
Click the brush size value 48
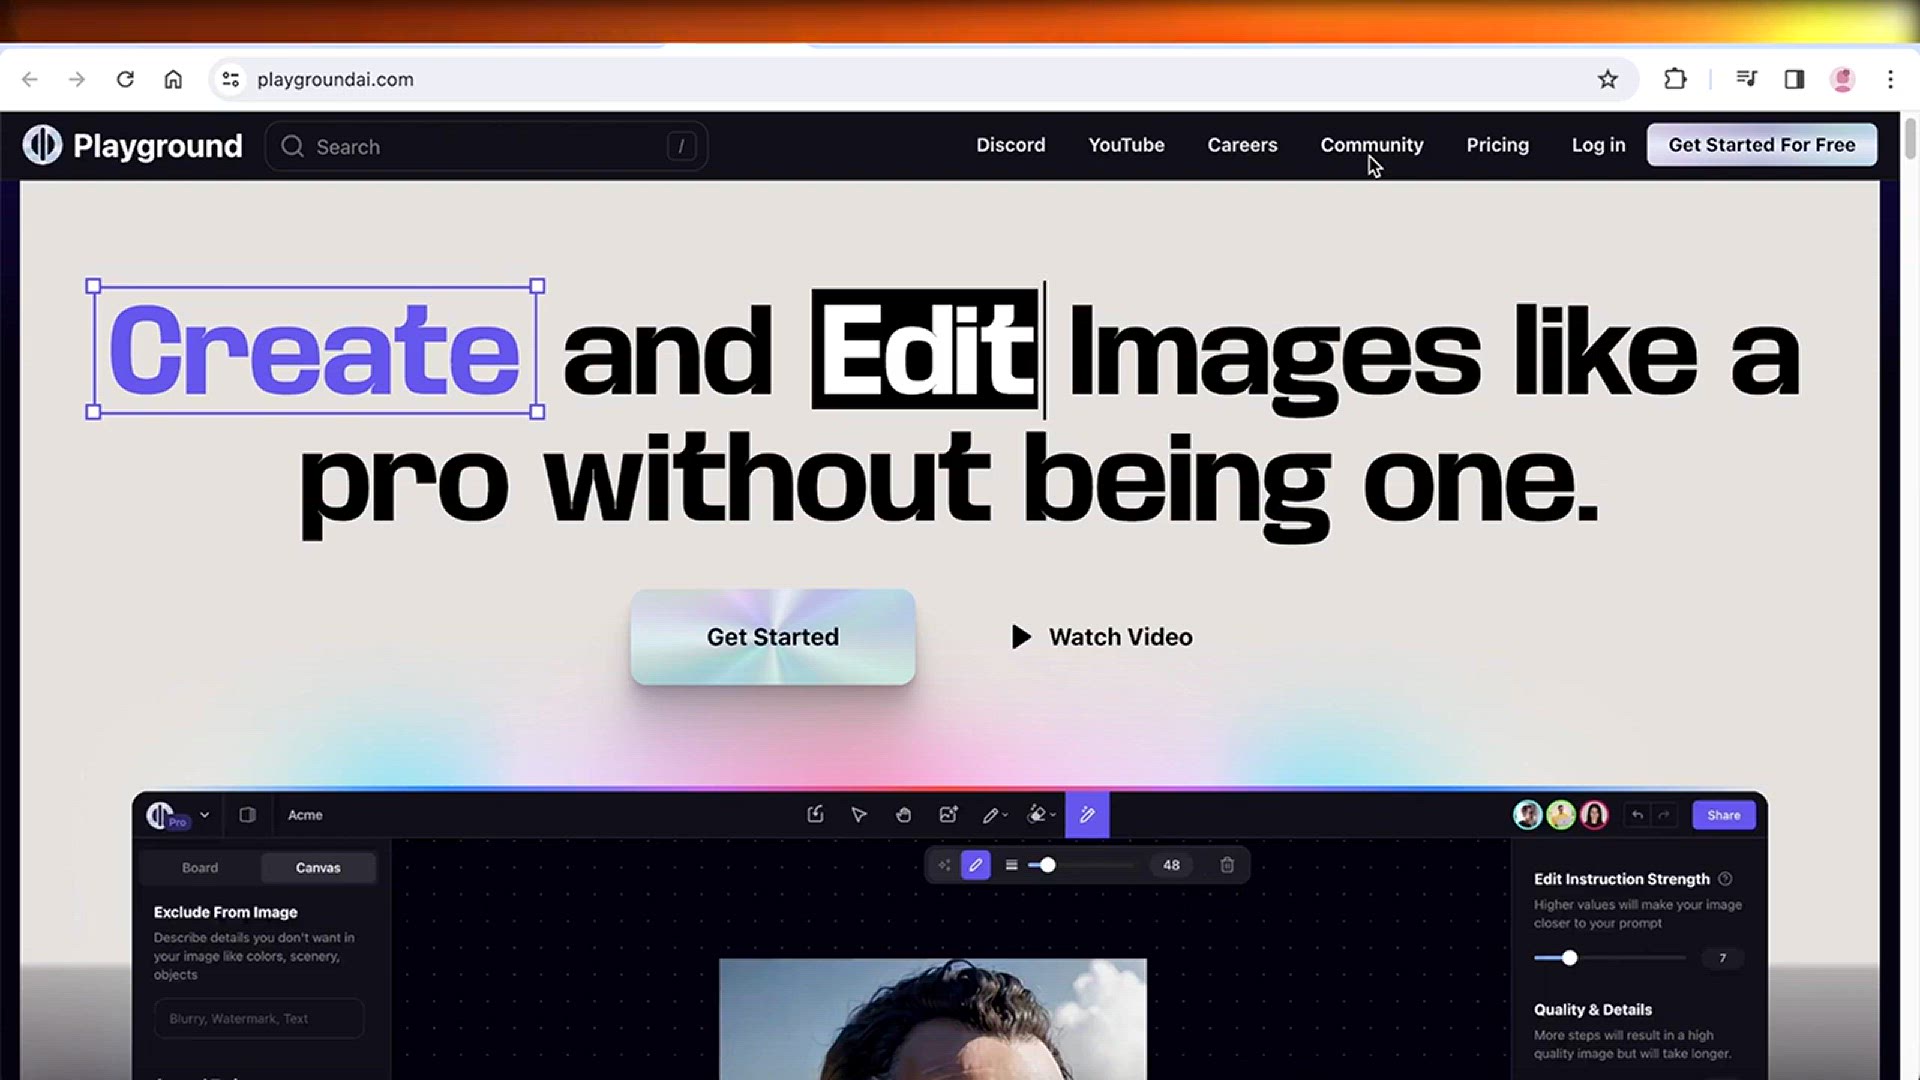point(1171,865)
